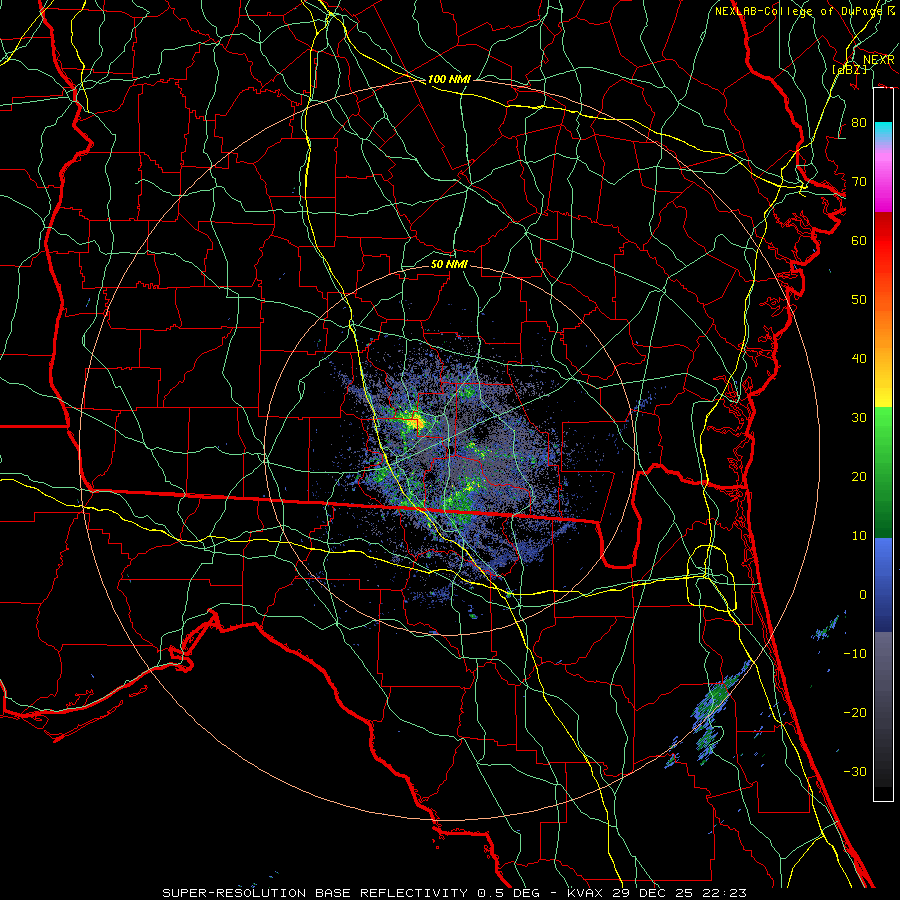
Task: Click the -20 dBZ scale value
Action: pyautogui.click(x=855, y=713)
